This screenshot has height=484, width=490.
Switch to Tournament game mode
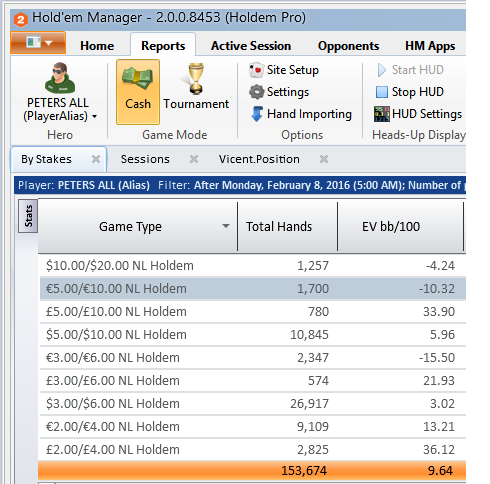[x=196, y=87]
